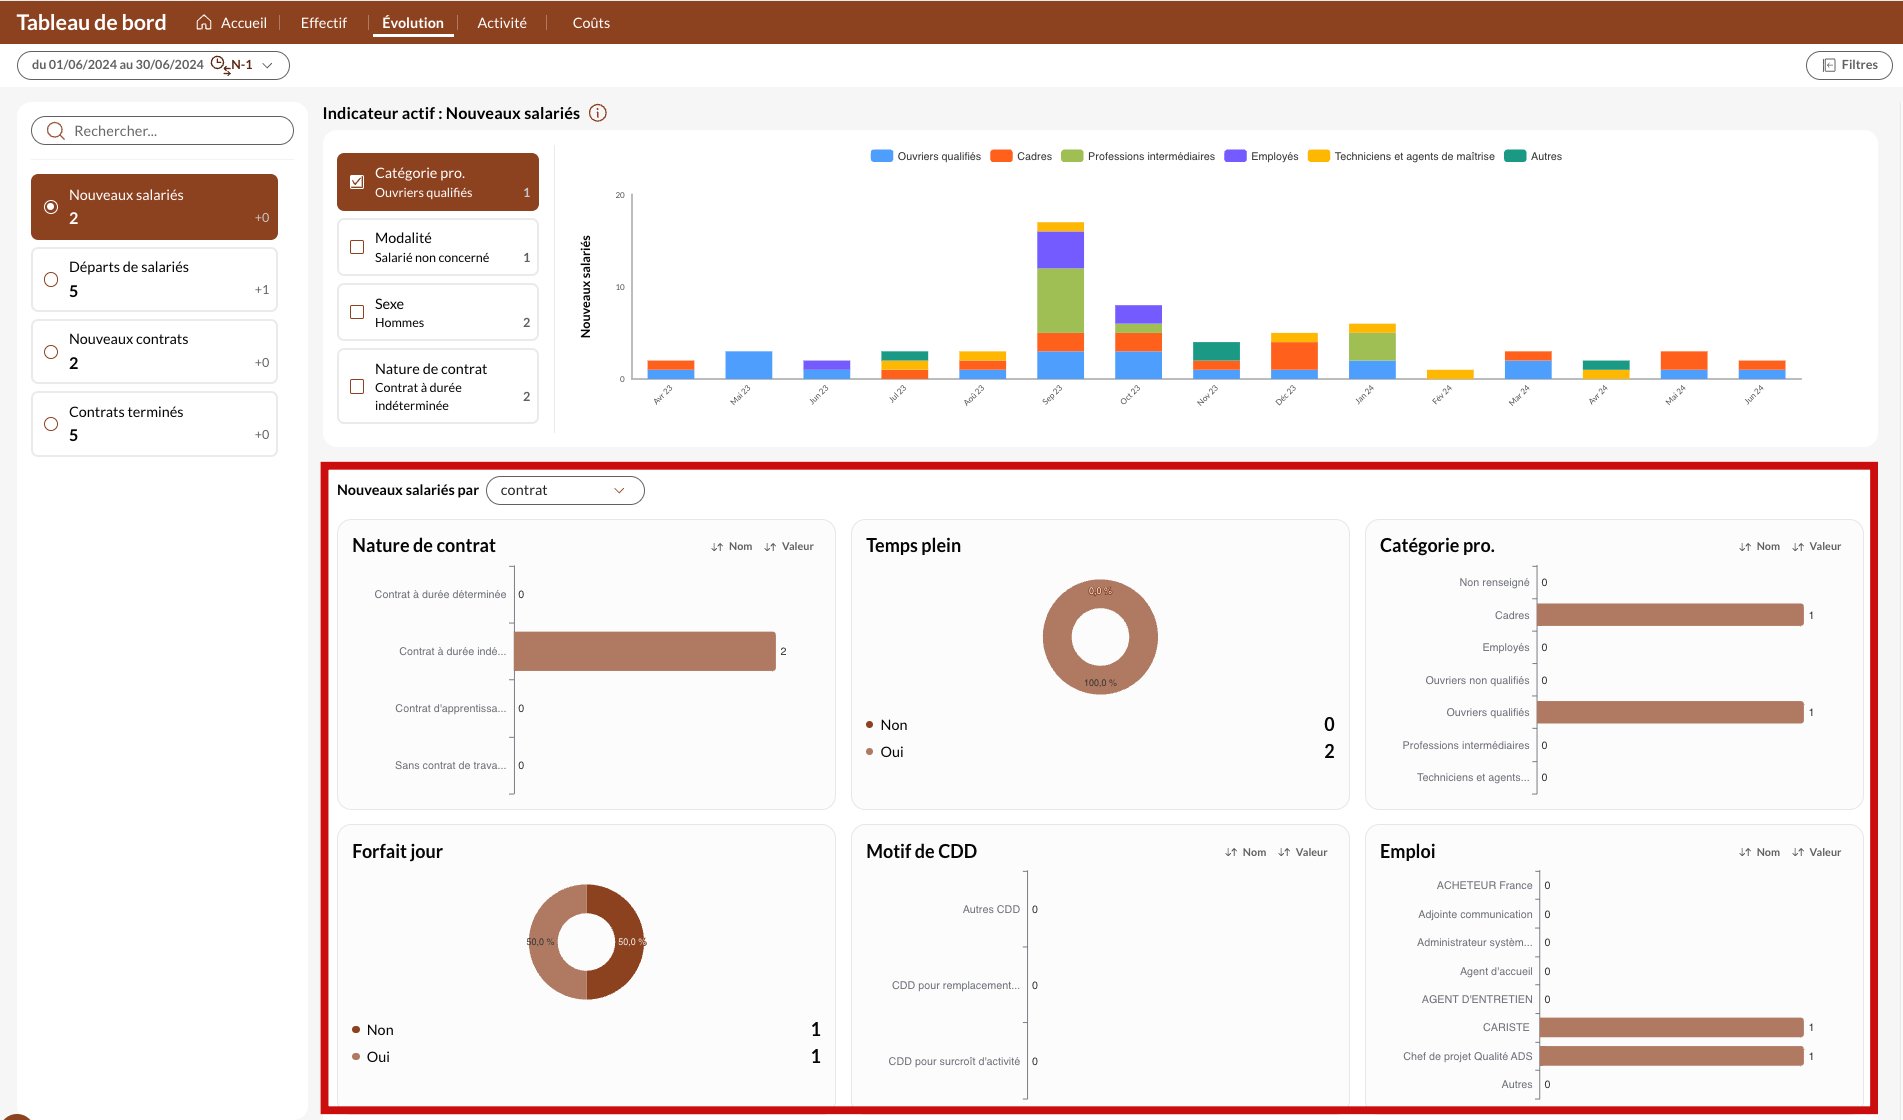The width and height of the screenshot is (1903, 1120).
Task: Click the Non row under Forfait jour
Action: click(x=586, y=1030)
